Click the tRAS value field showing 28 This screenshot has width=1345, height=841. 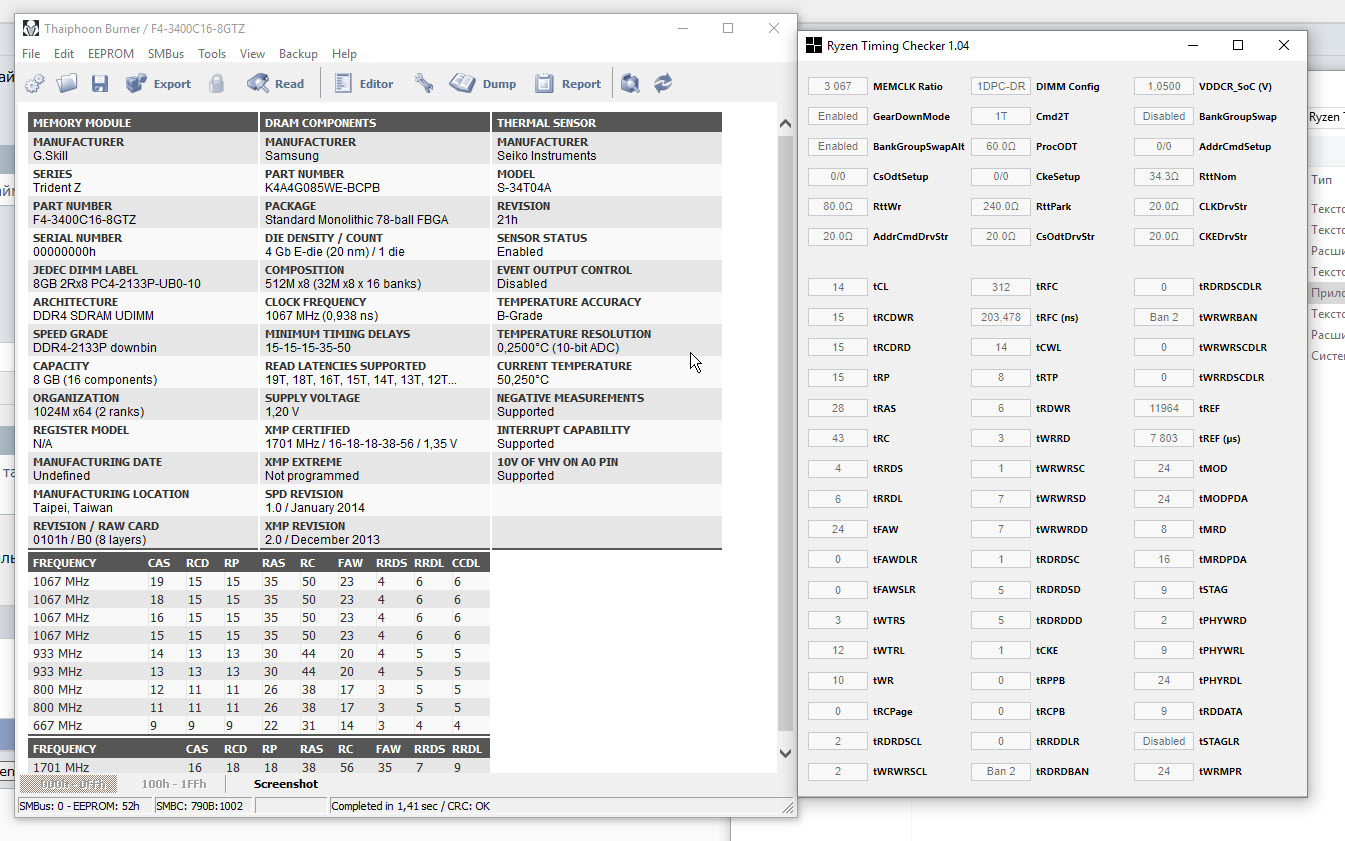[x=838, y=408]
